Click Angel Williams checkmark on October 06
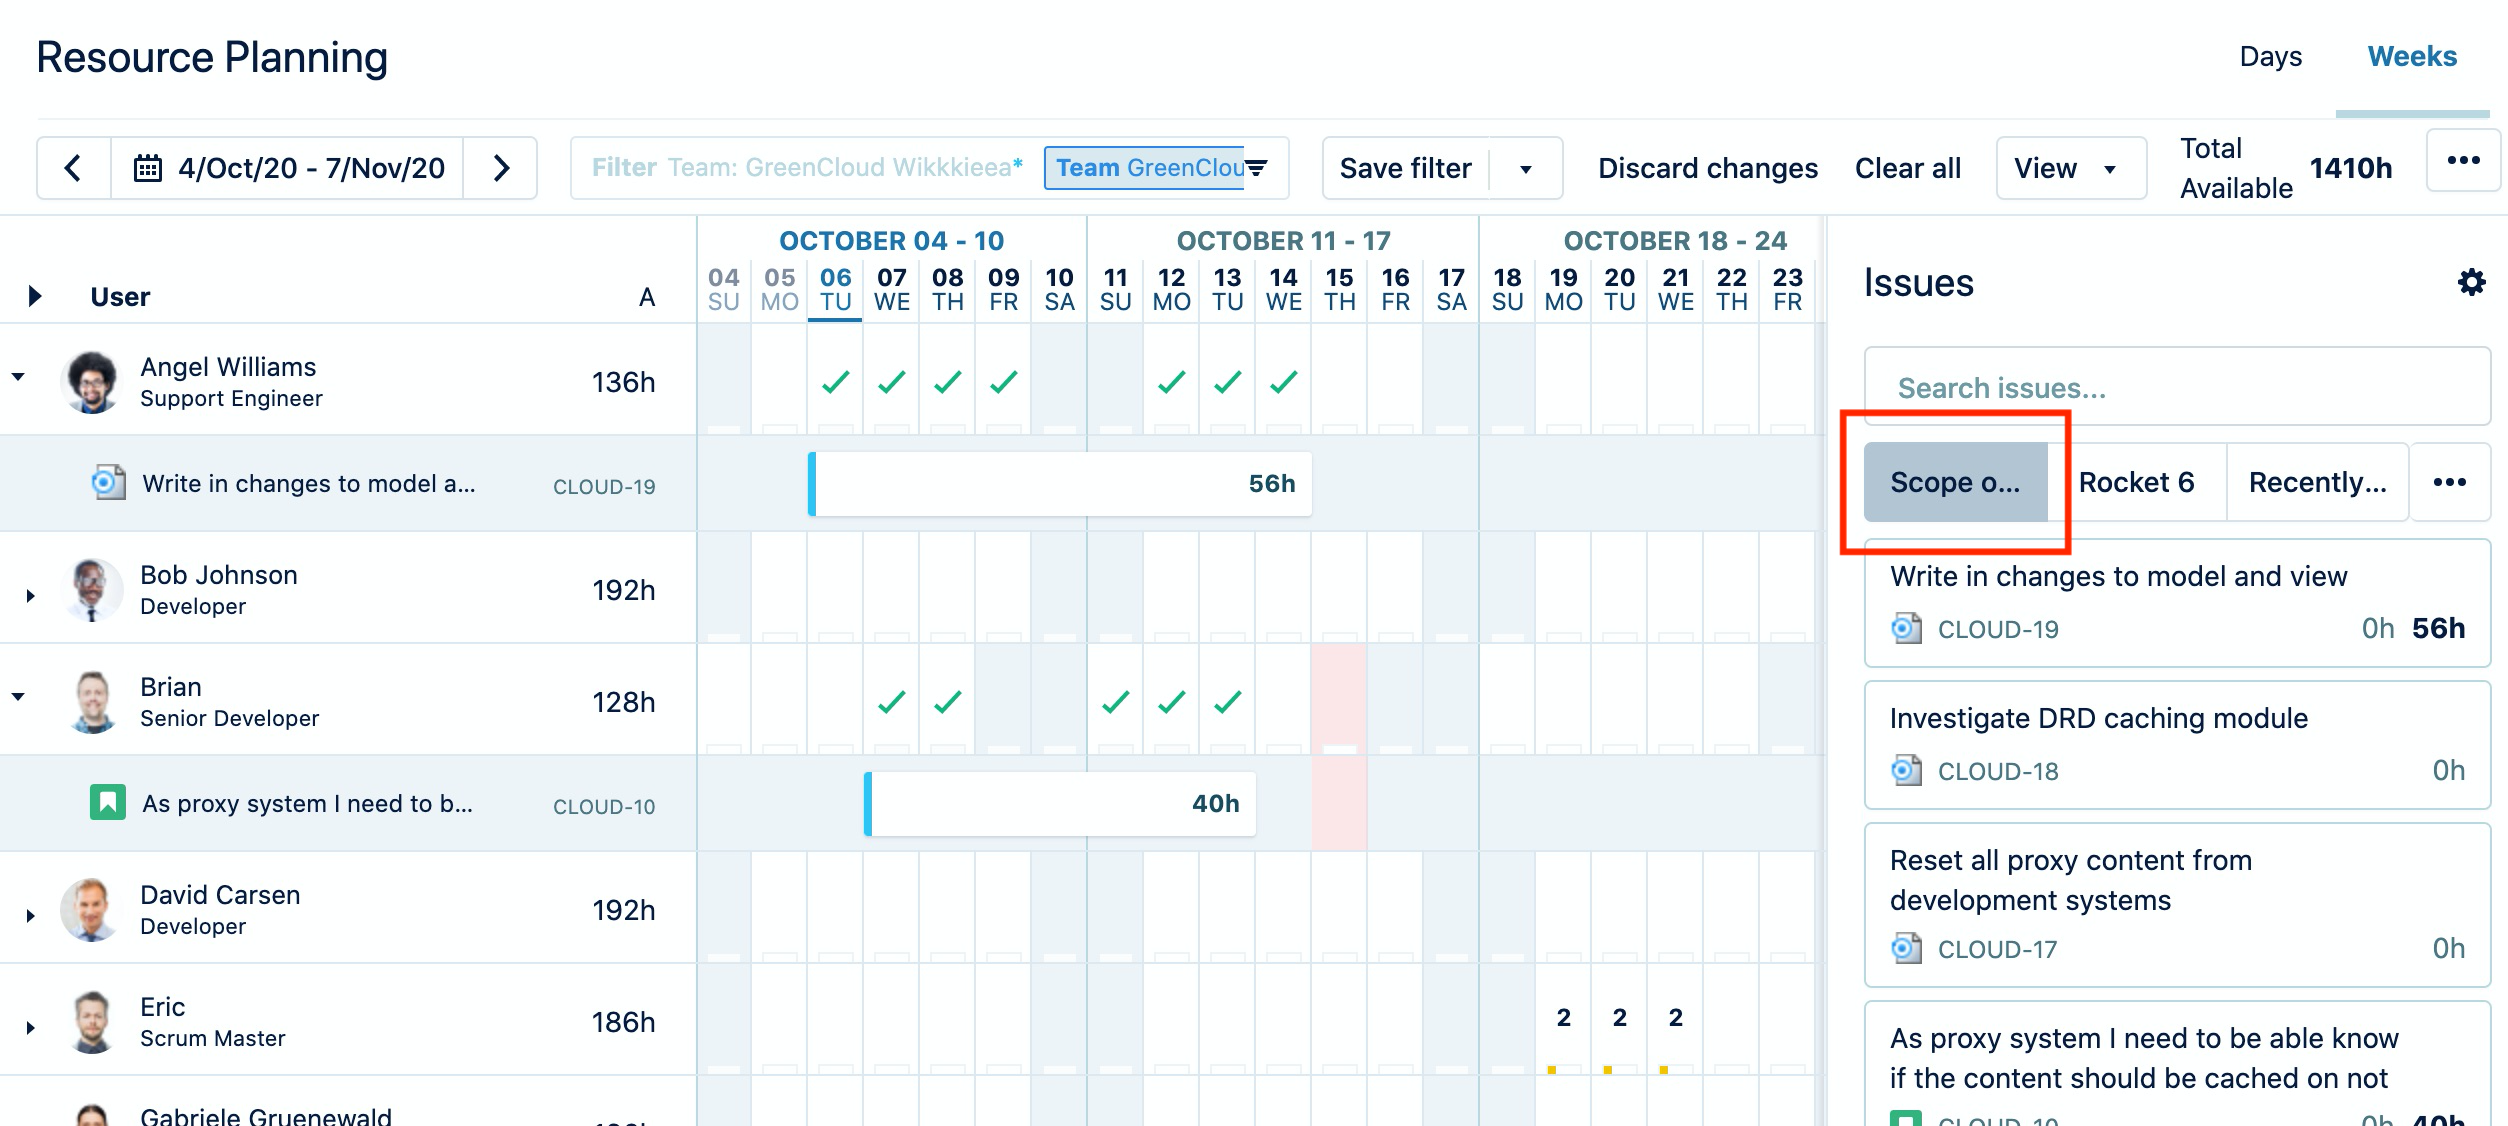The width and height of the screenshot is (2508, 1126). click(x=835, y=382)
